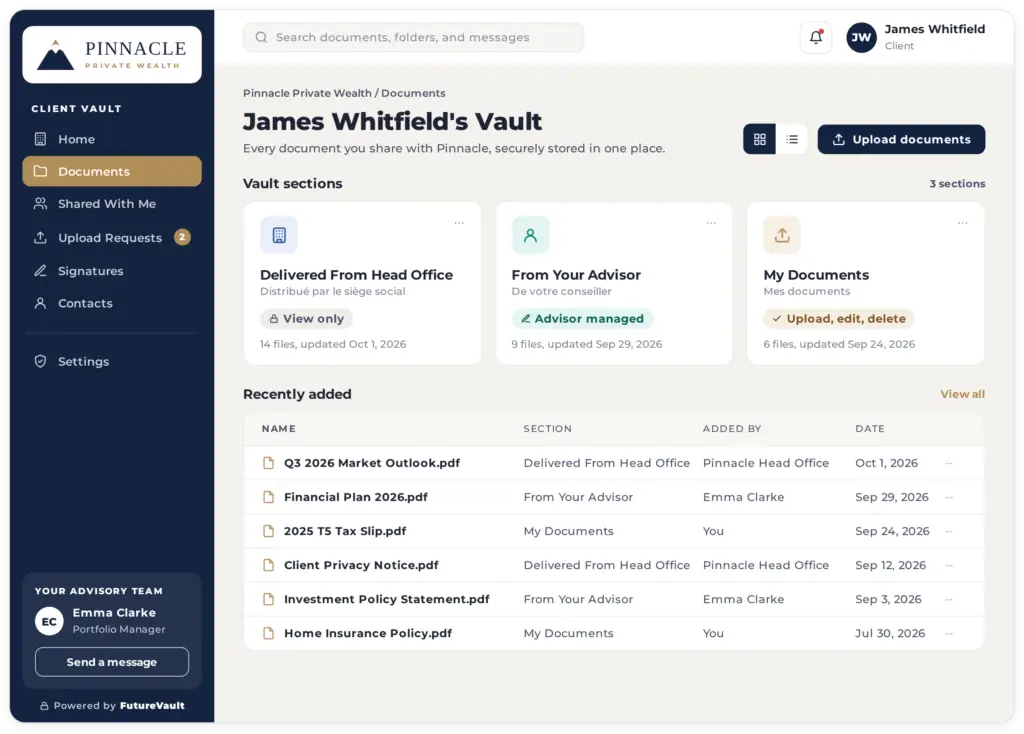
Task: Open Investment Policy Statement.pdf
Action: click(387, 599)
